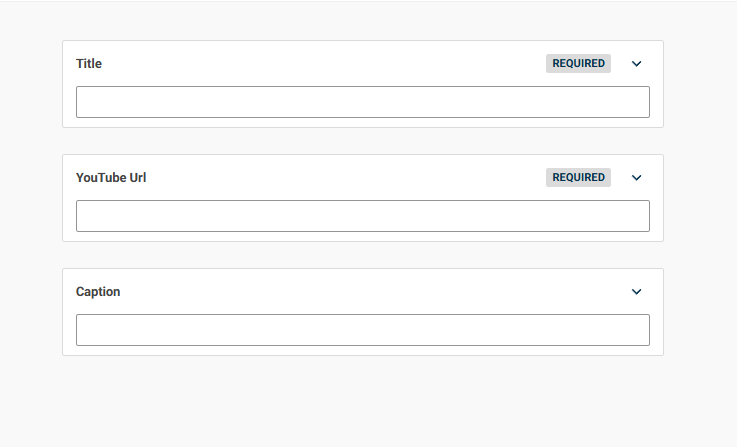The image size is (737, 447).
Task: Select the down arrow icon in YouTube Url header
Action: (636, 178)
